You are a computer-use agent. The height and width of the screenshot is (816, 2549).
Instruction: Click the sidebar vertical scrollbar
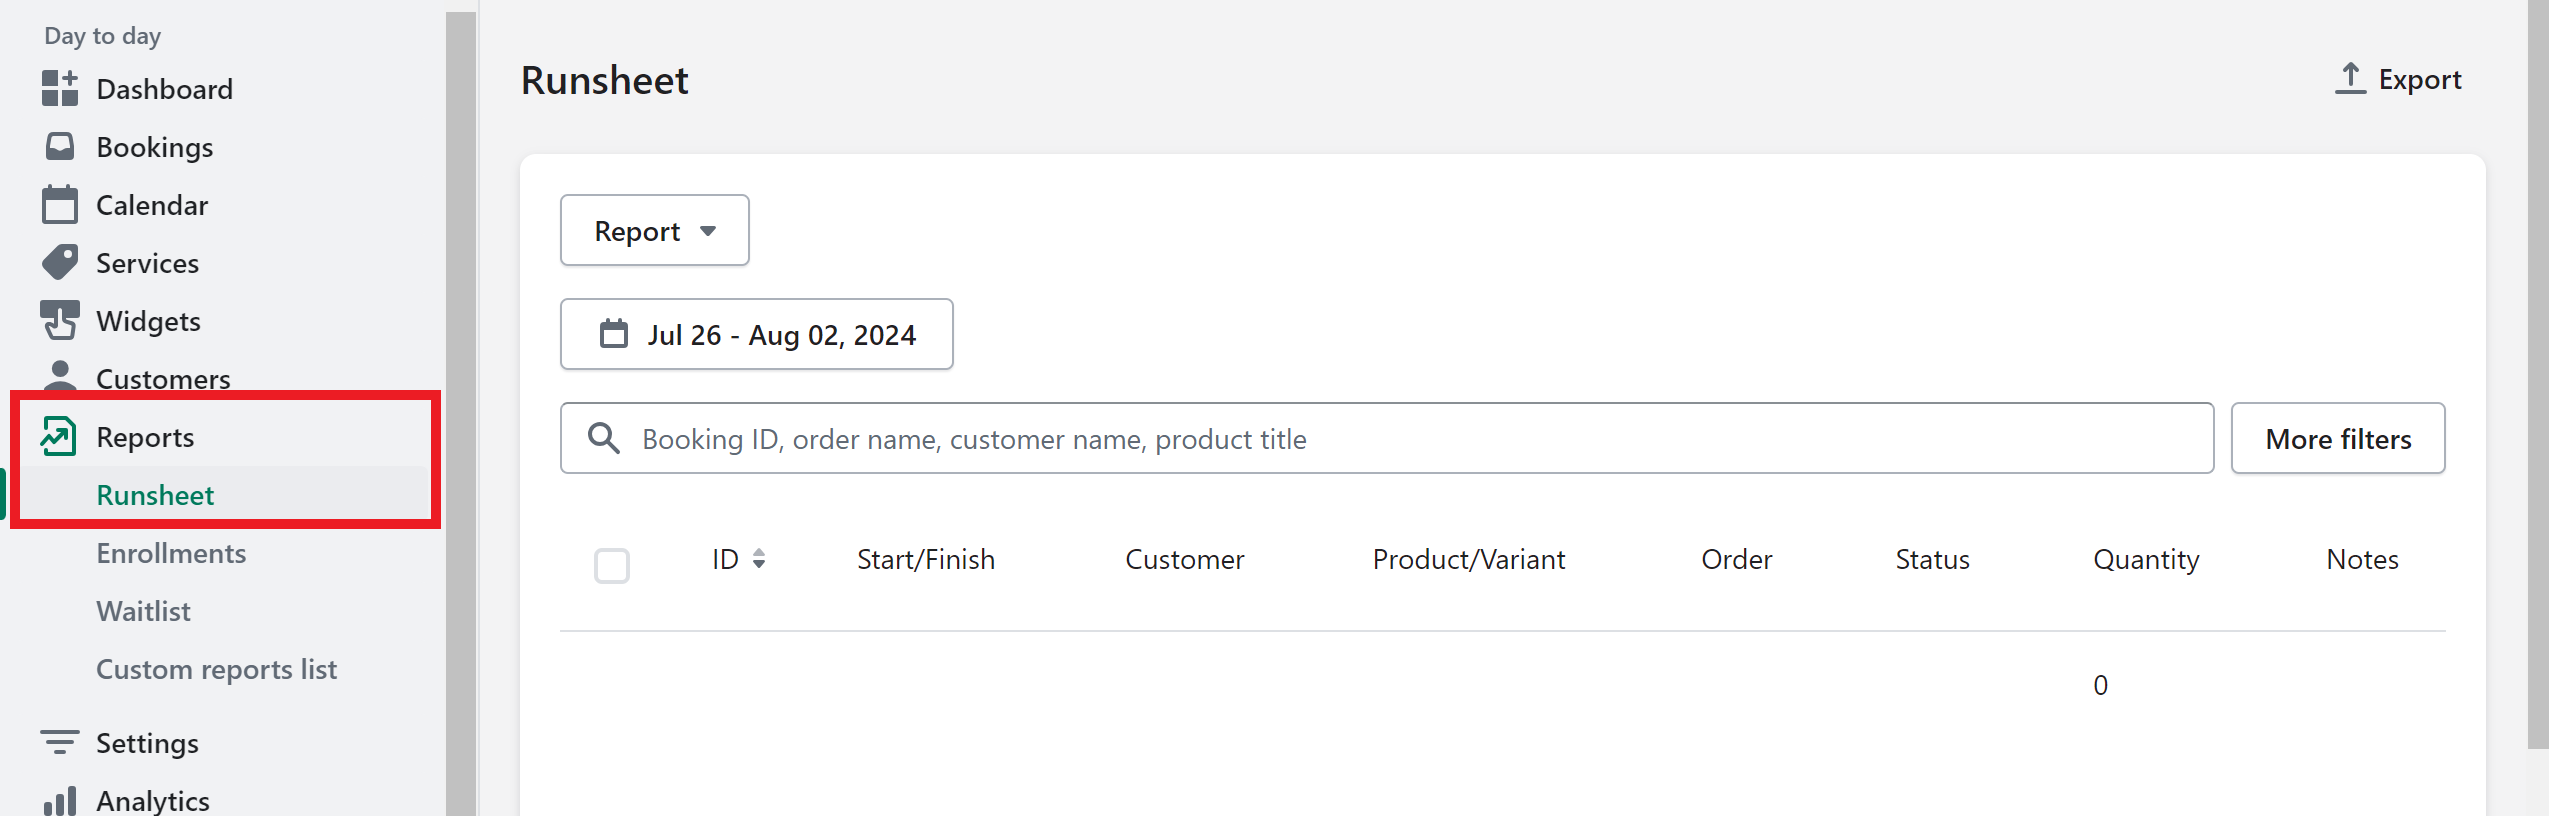461,410
